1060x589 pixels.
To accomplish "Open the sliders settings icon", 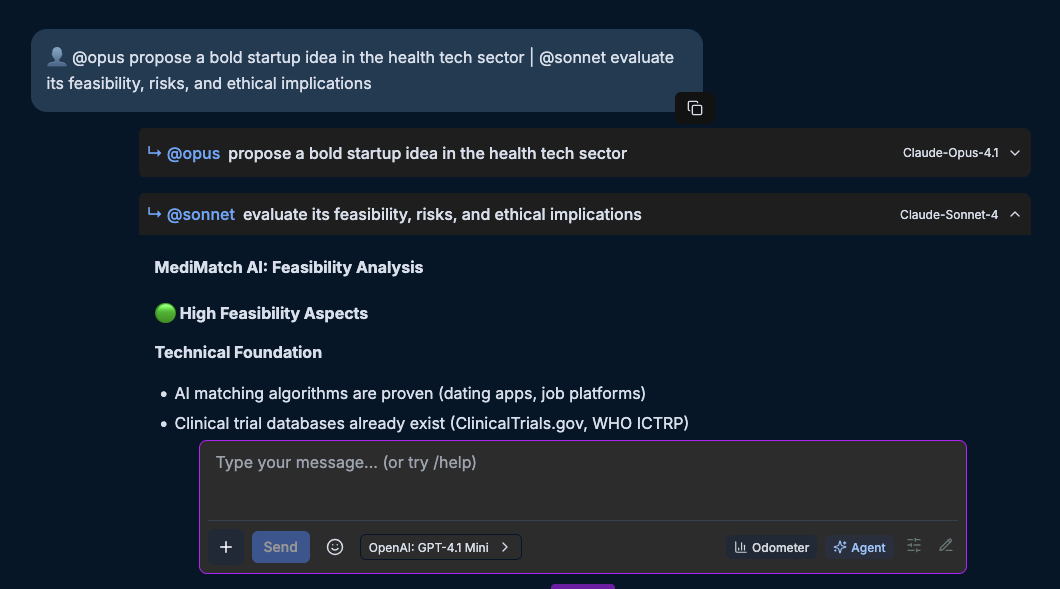I will pos(914,546).
